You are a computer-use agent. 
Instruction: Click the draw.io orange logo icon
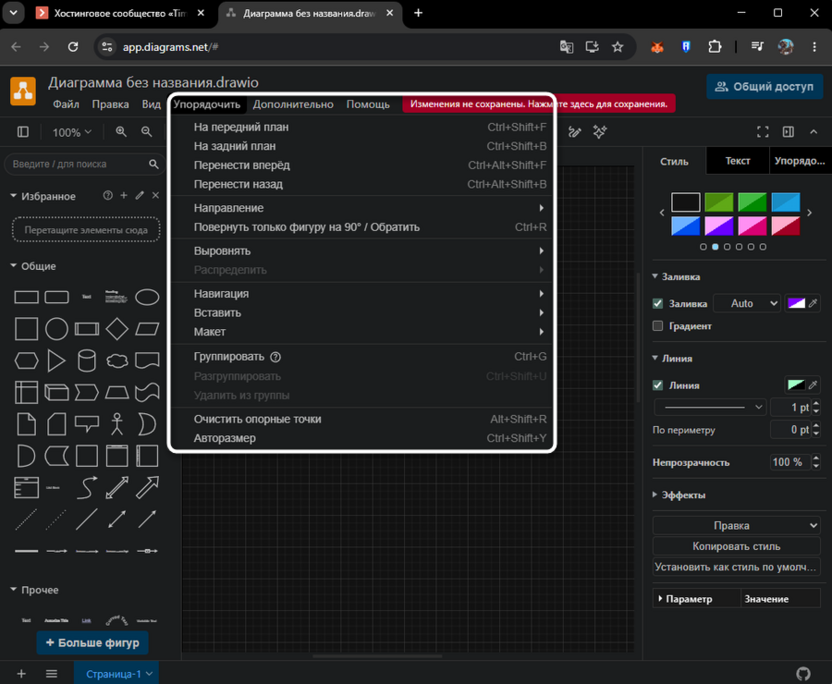click(23, 91)
